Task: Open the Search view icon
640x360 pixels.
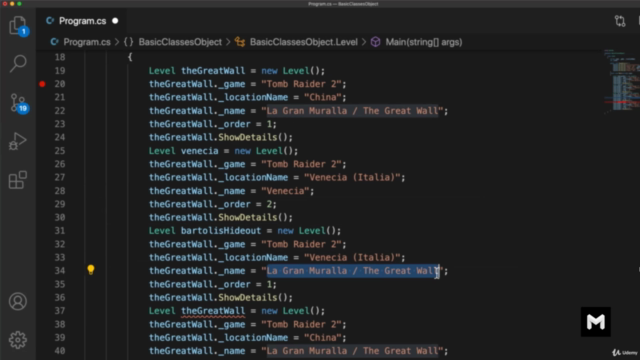Action: point(18,64)
